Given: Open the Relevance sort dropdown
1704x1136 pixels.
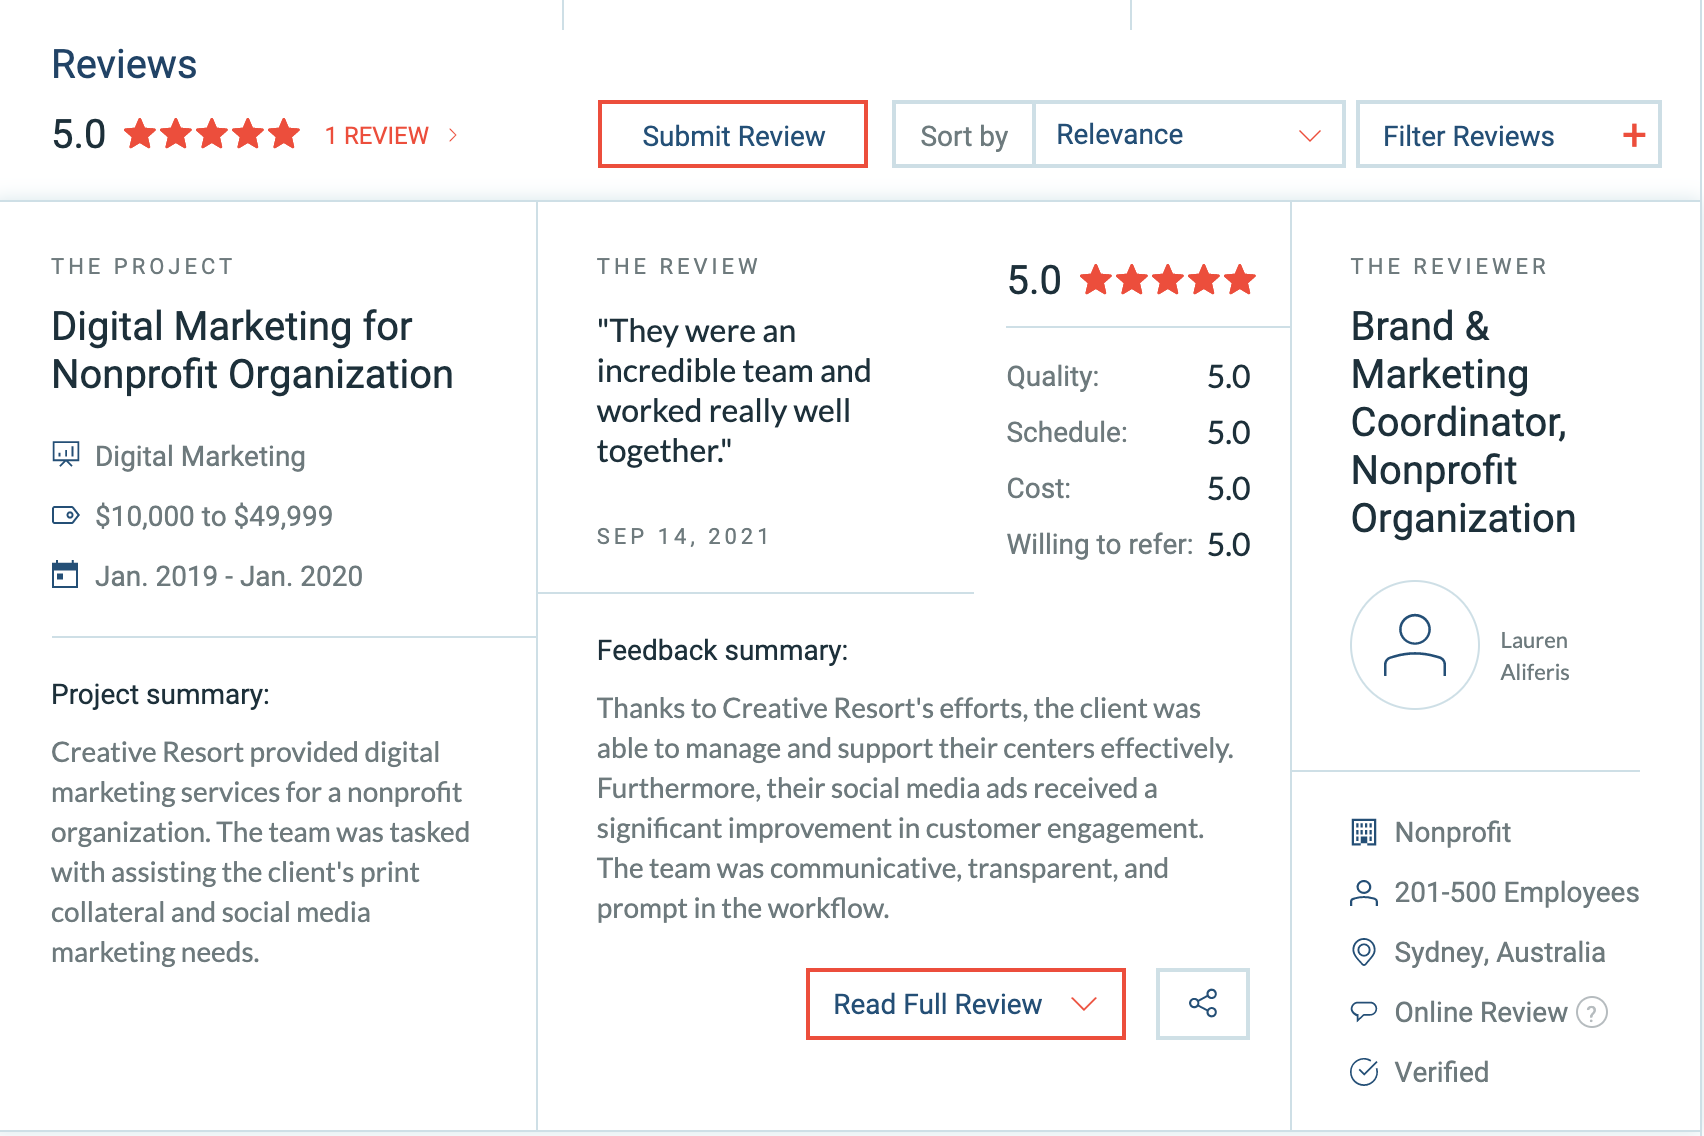Looking at the screenshot, I should click(1188, 135).
